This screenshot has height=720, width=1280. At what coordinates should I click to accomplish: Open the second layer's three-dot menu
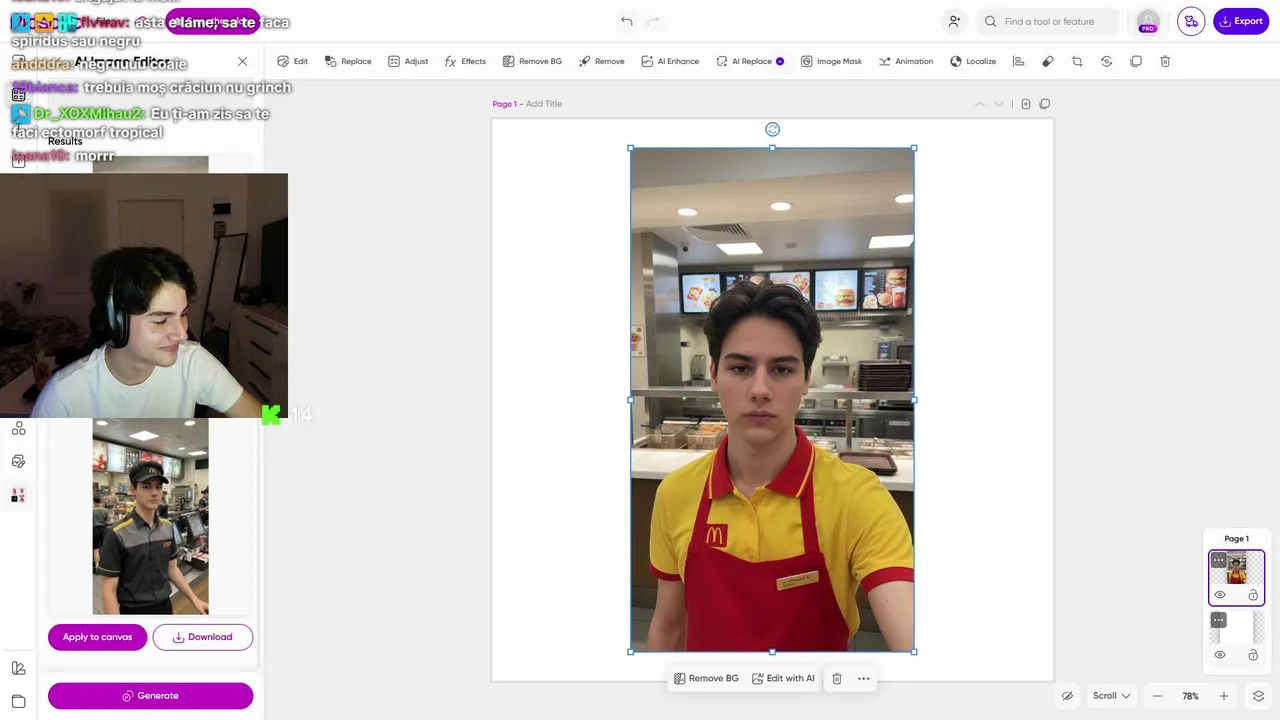tap(1218, 620)
